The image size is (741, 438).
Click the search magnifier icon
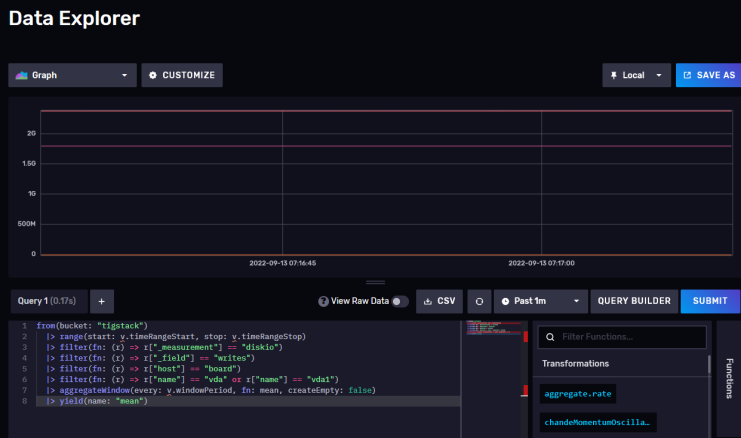pyautogui.click(x=550, y=337)
